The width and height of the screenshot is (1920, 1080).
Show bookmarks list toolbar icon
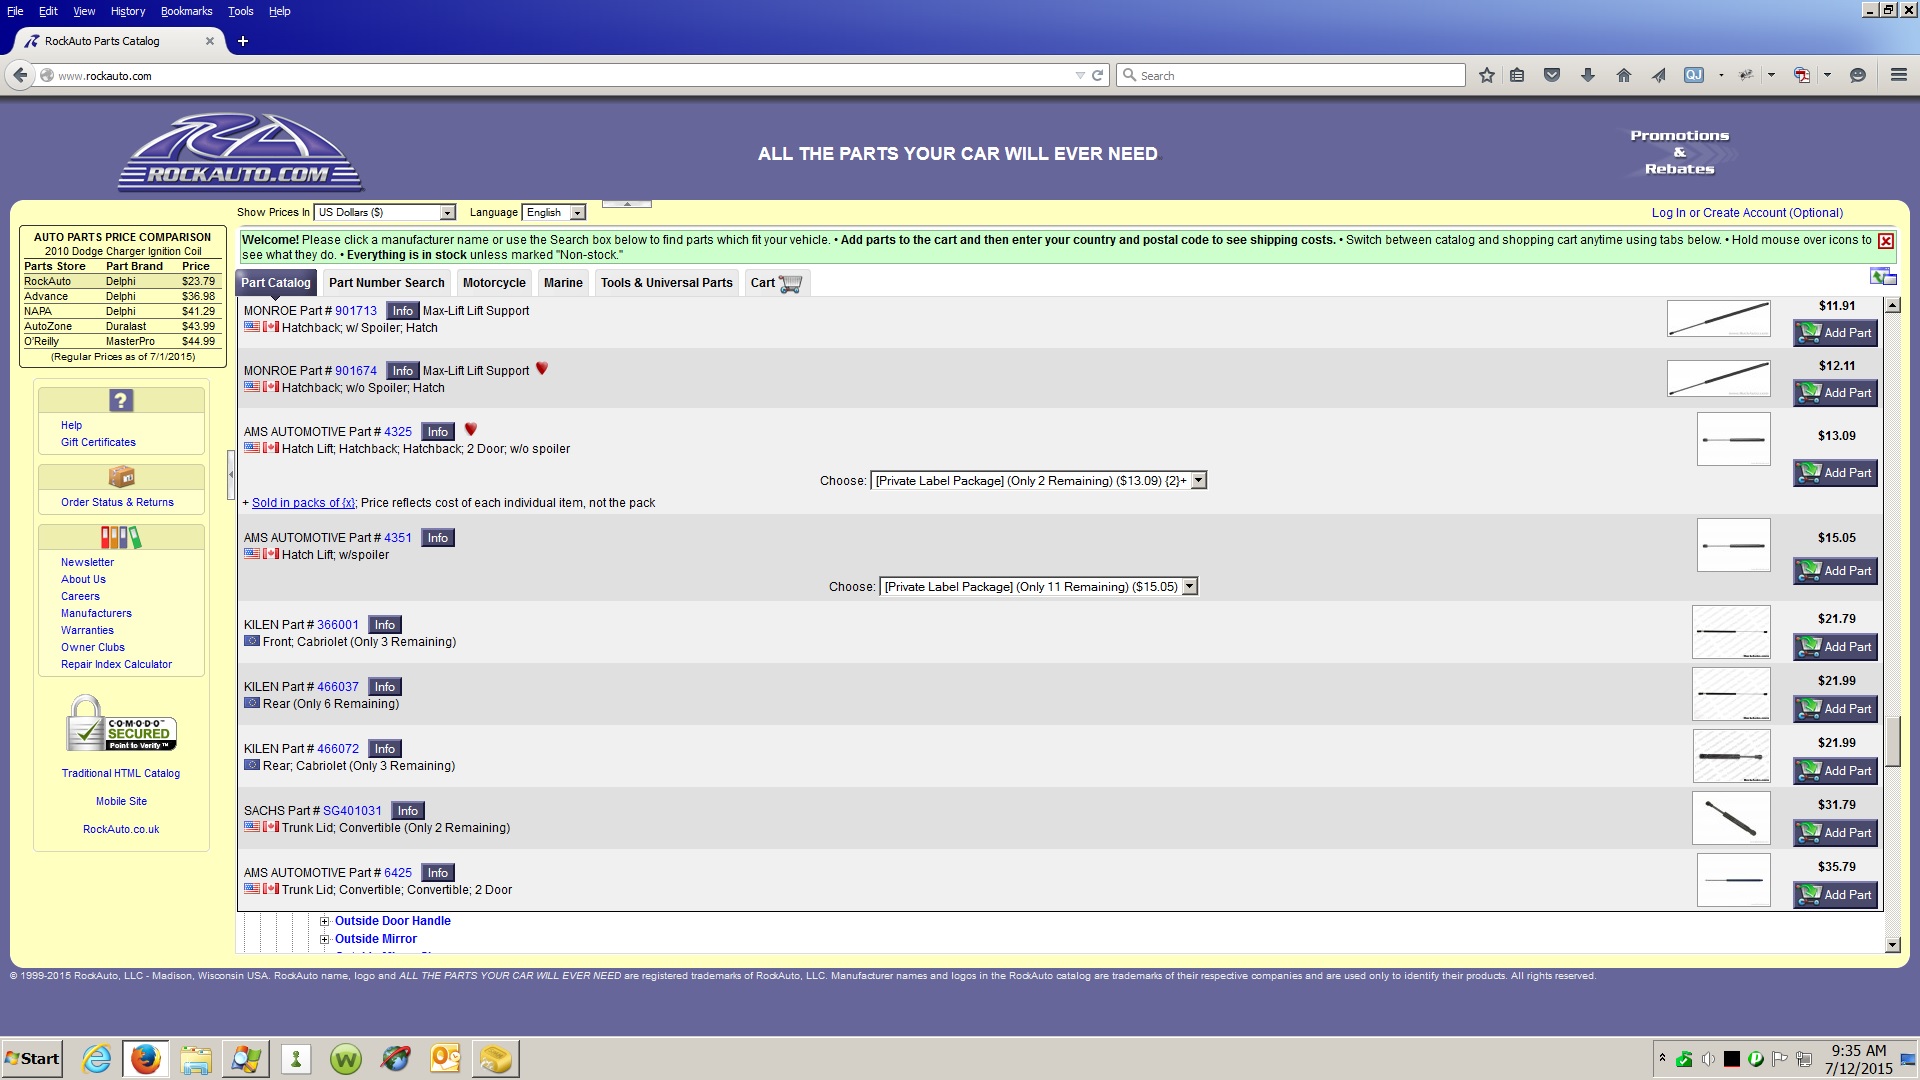1517,75
